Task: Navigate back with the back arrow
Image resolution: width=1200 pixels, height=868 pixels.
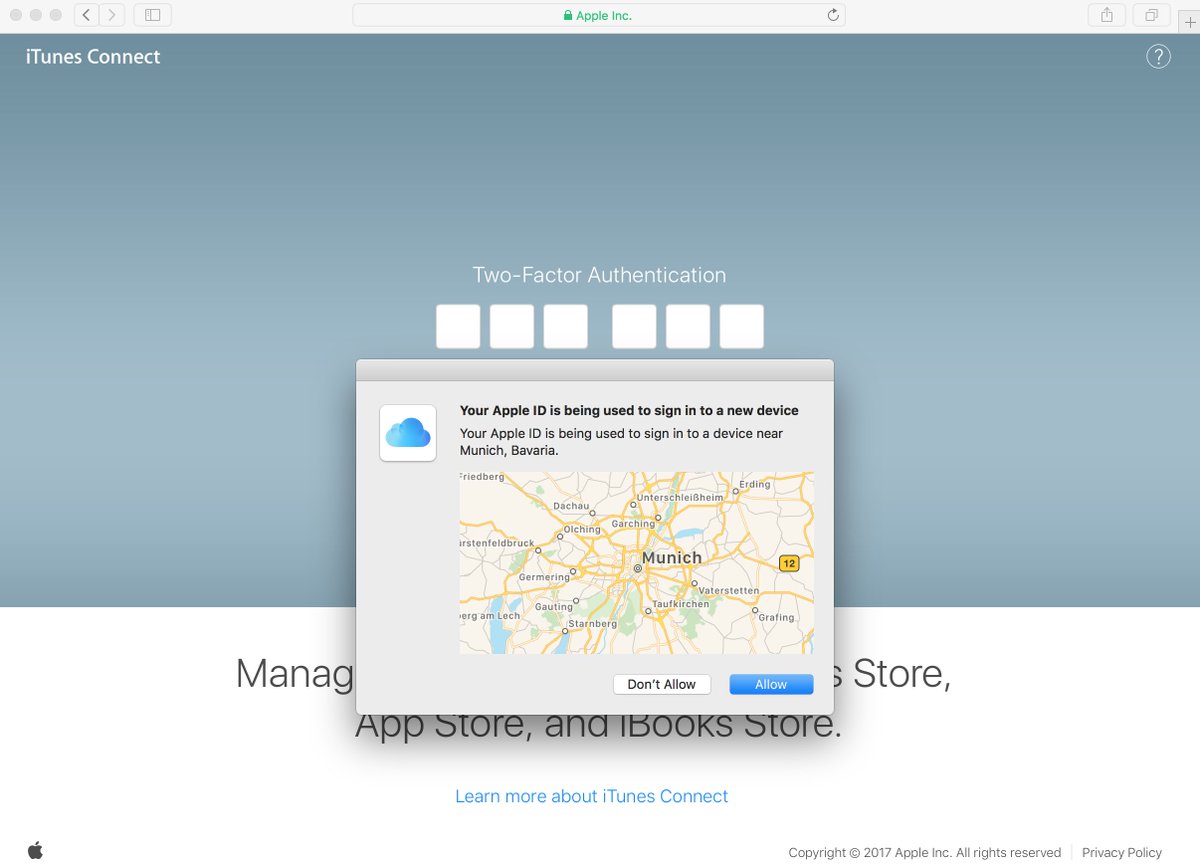Action: 85,15
